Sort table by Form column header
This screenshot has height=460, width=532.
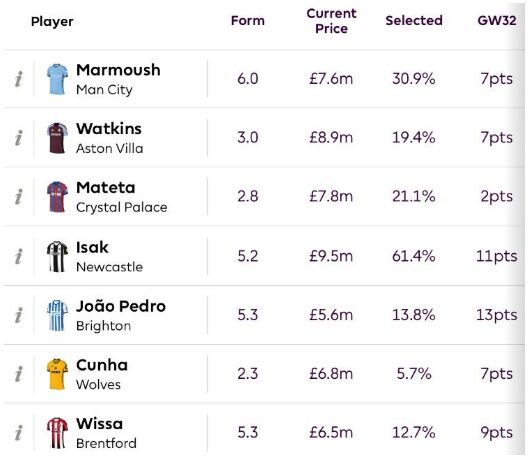[248, 21]
